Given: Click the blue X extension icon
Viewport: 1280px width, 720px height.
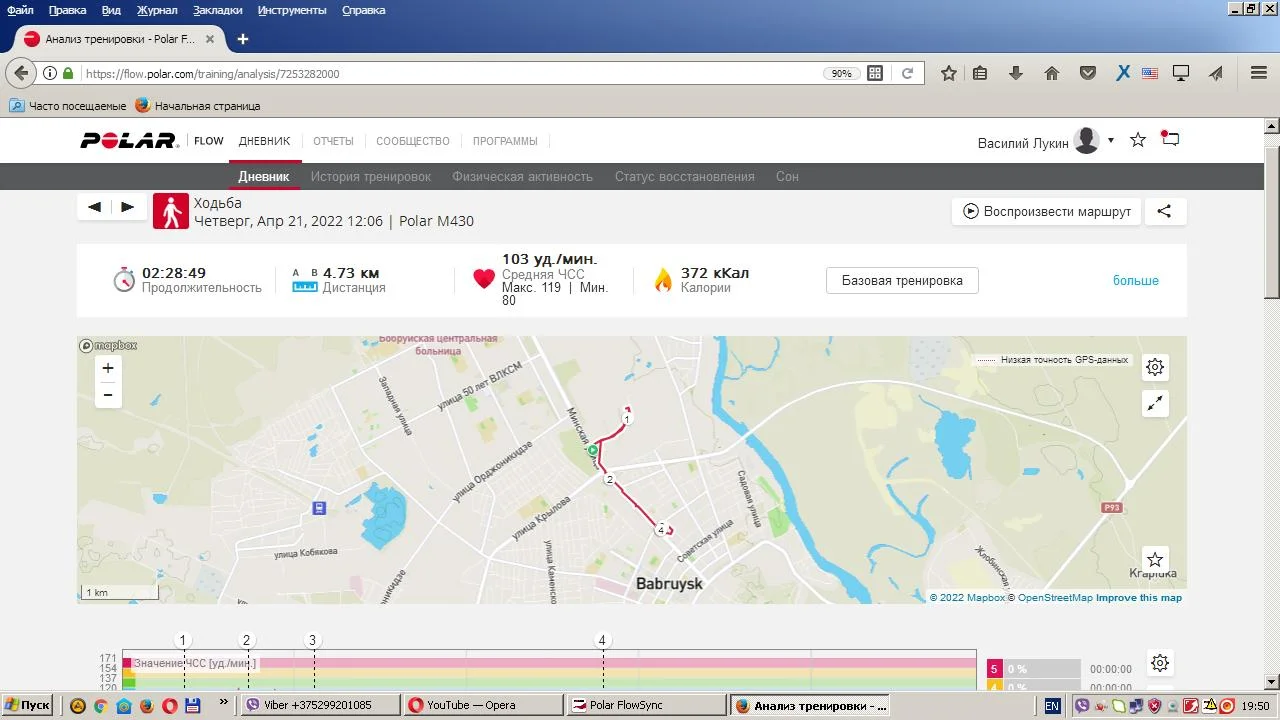Looking at the screenshot, I should (x=1123, y=73).
